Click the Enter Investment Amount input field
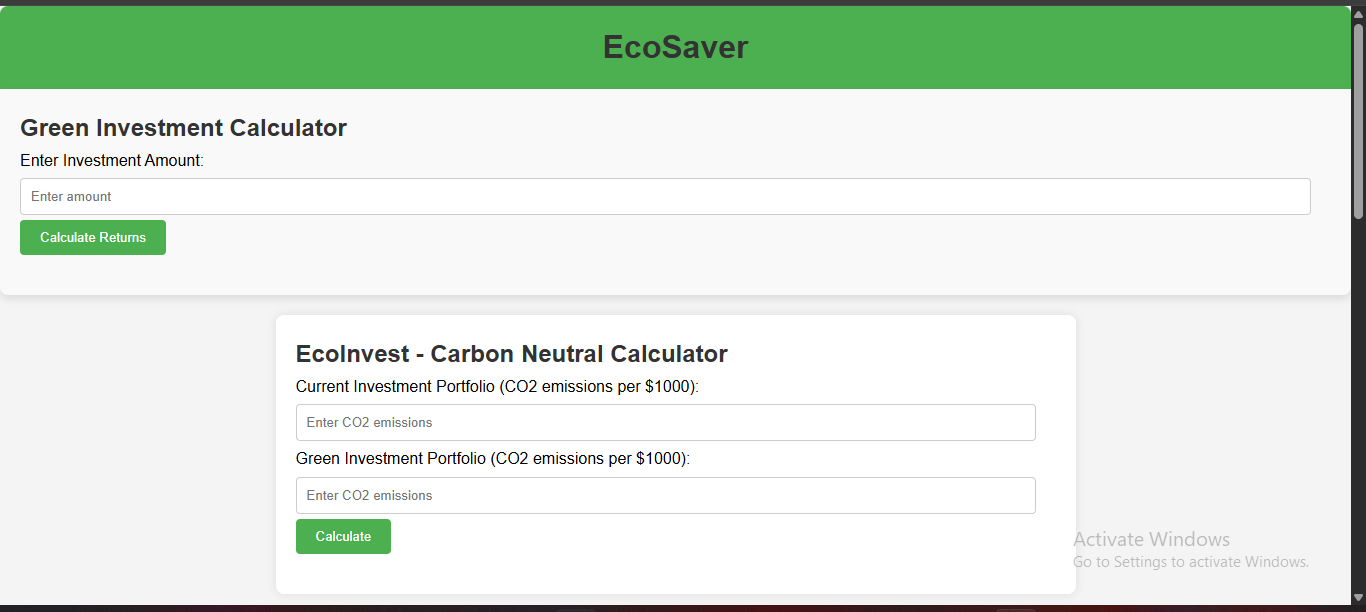 point(665,196)
